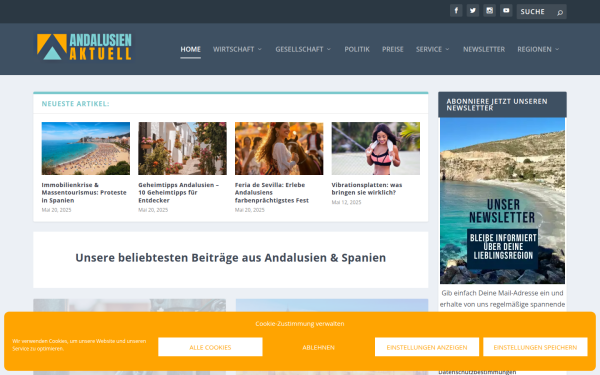
Task: Open the Regionen menu
Action: point(535,49)
